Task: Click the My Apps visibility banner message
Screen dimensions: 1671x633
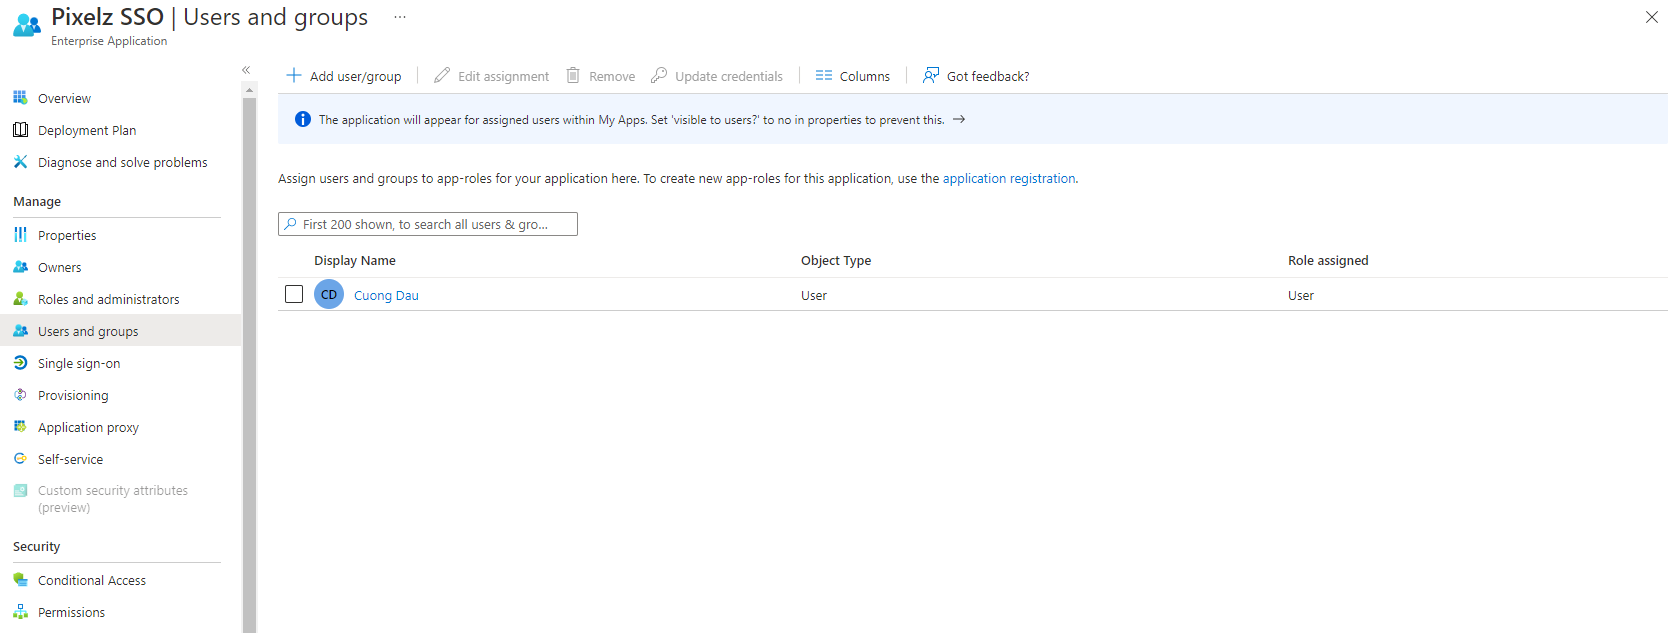Action: pos(631,120)
